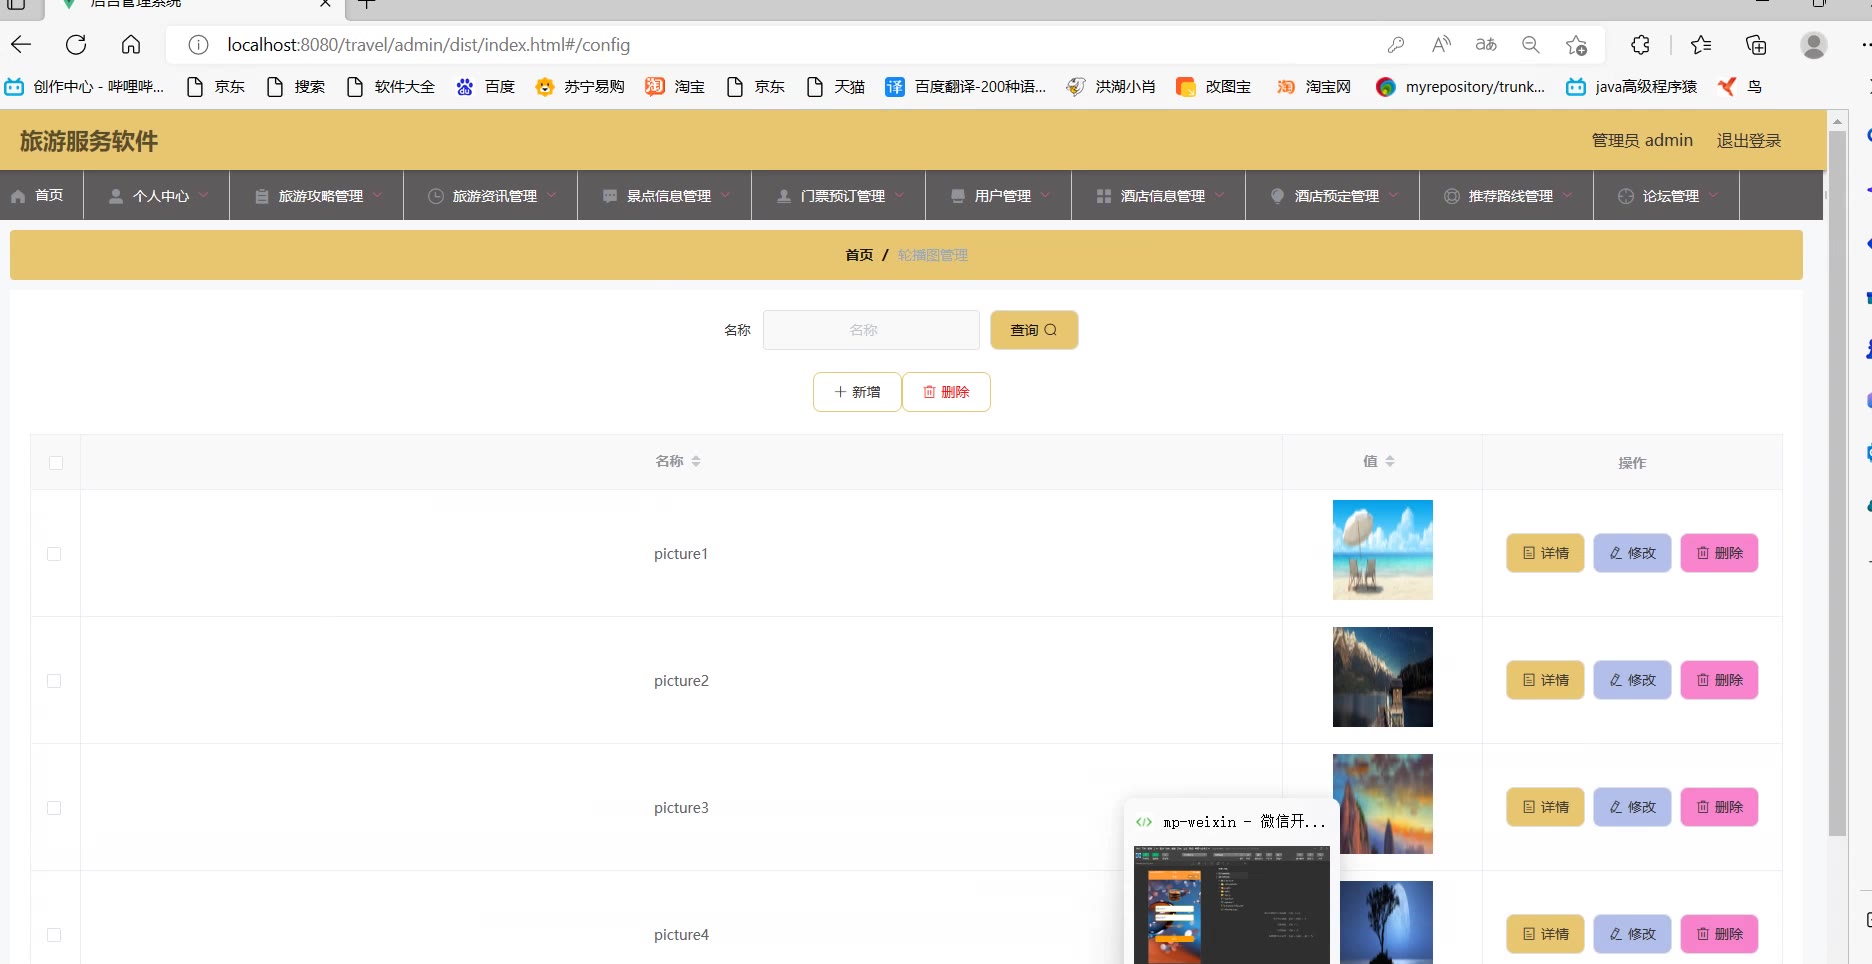Open the favorites list icon
Image resolution: width=1872 pixels, height=964 pixels.
click(1701, 45)
